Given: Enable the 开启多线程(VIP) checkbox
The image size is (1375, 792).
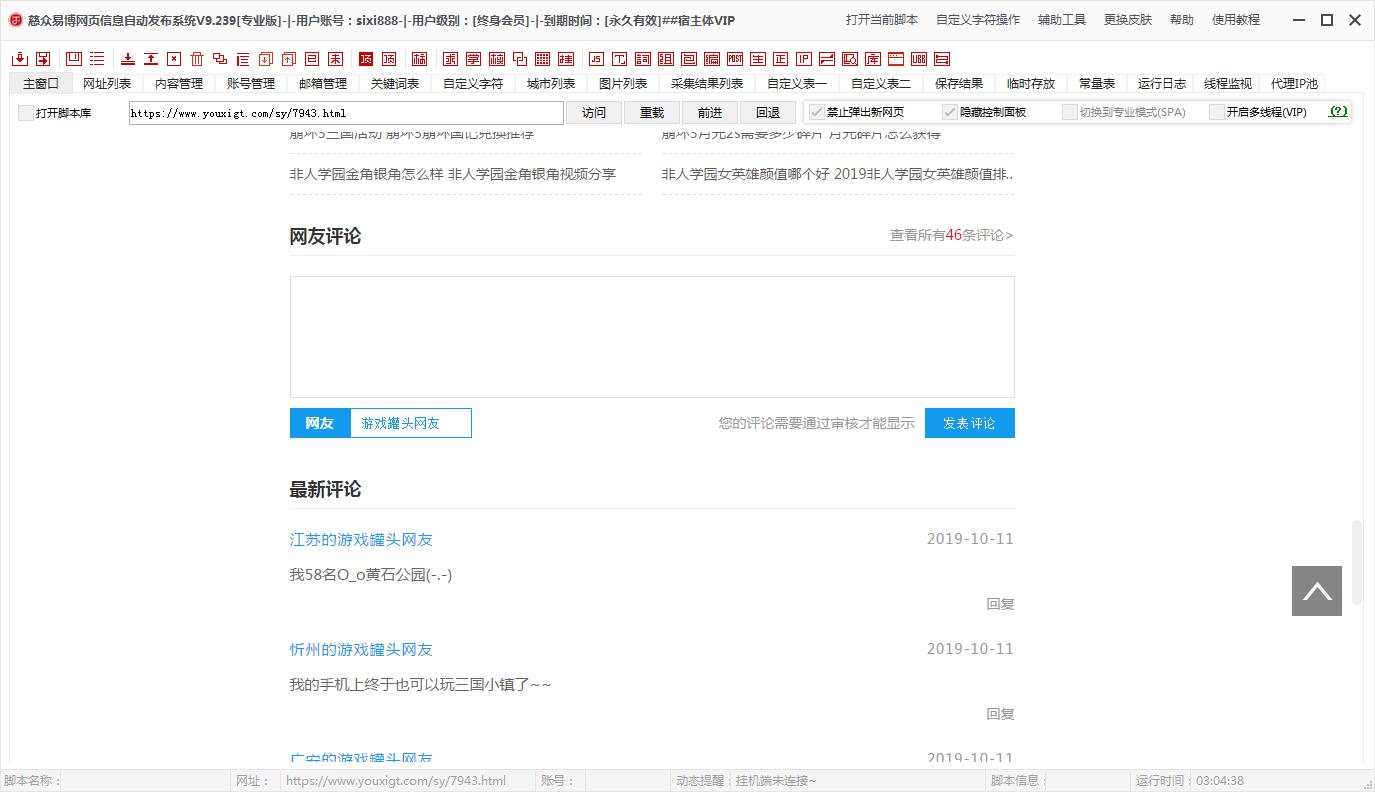Looking at the screenshot, I should 1217,112.
